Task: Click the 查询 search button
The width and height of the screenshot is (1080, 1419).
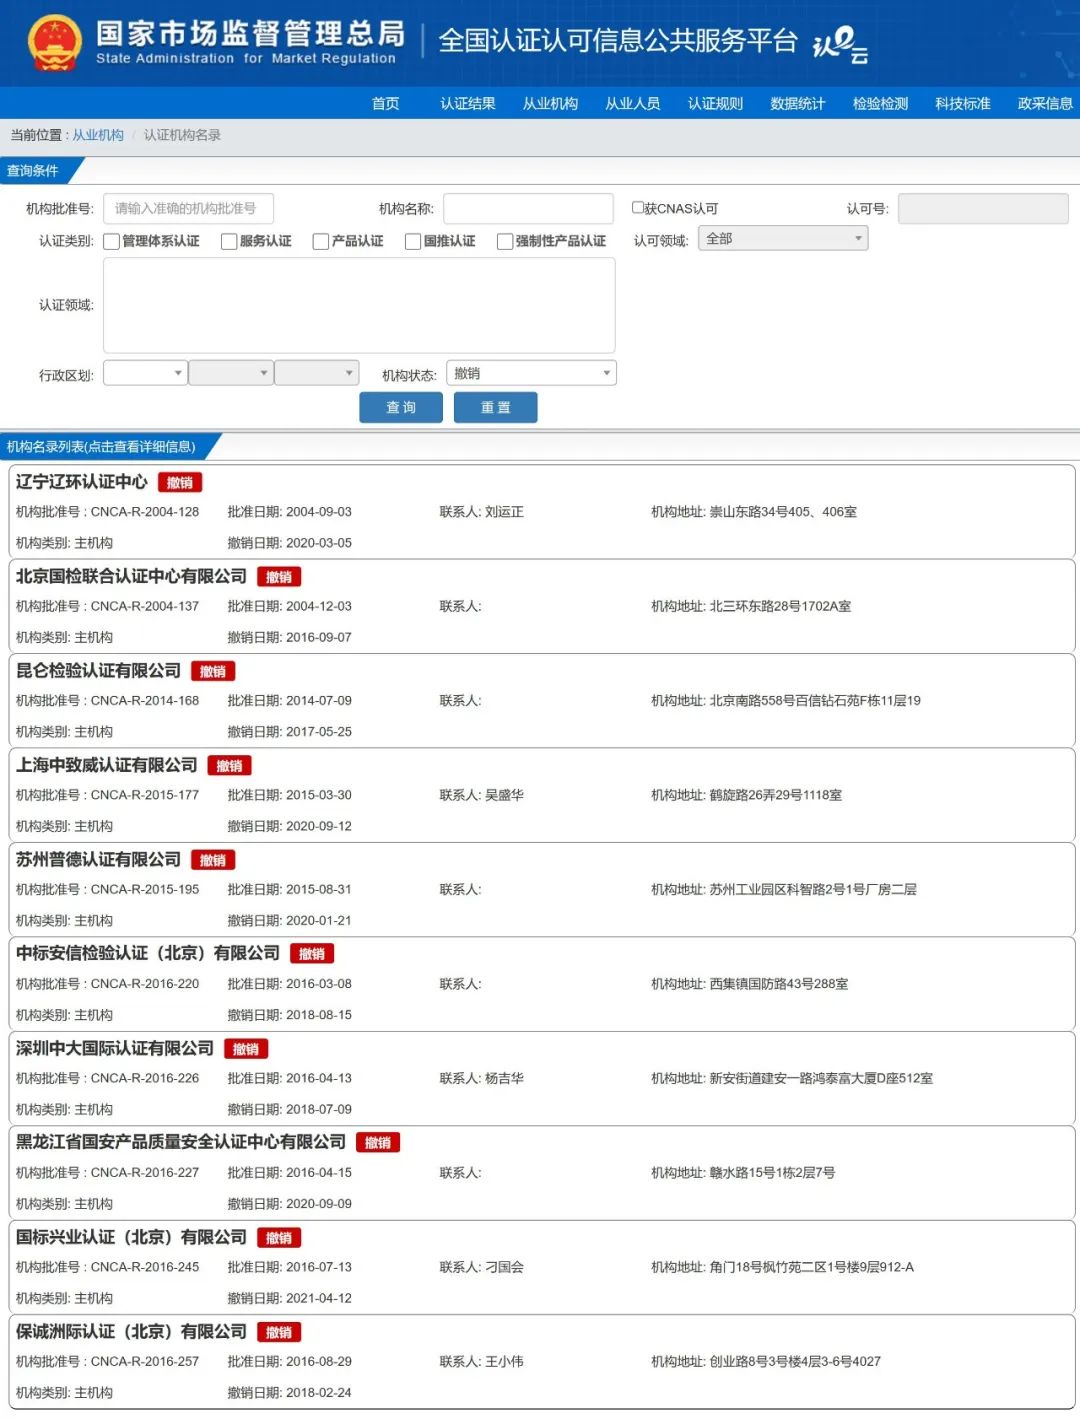Action: click(401, 407)
